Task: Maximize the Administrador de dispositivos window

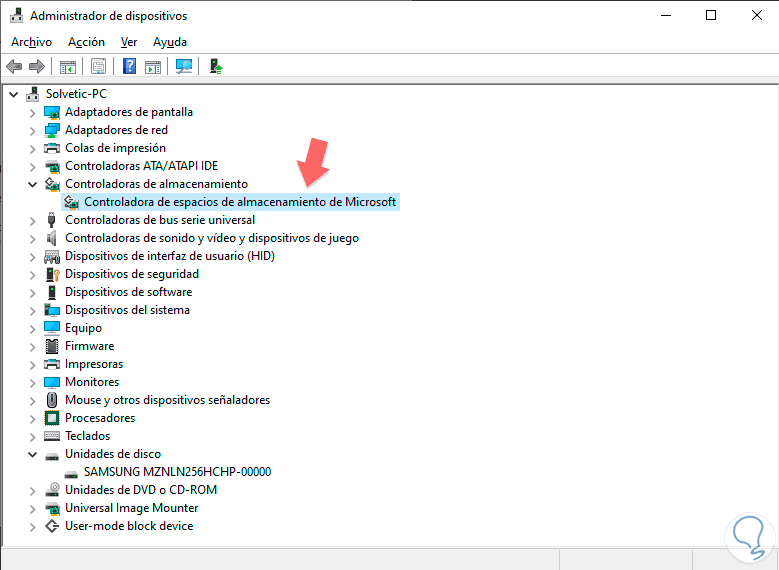Action: click(711, 15)
